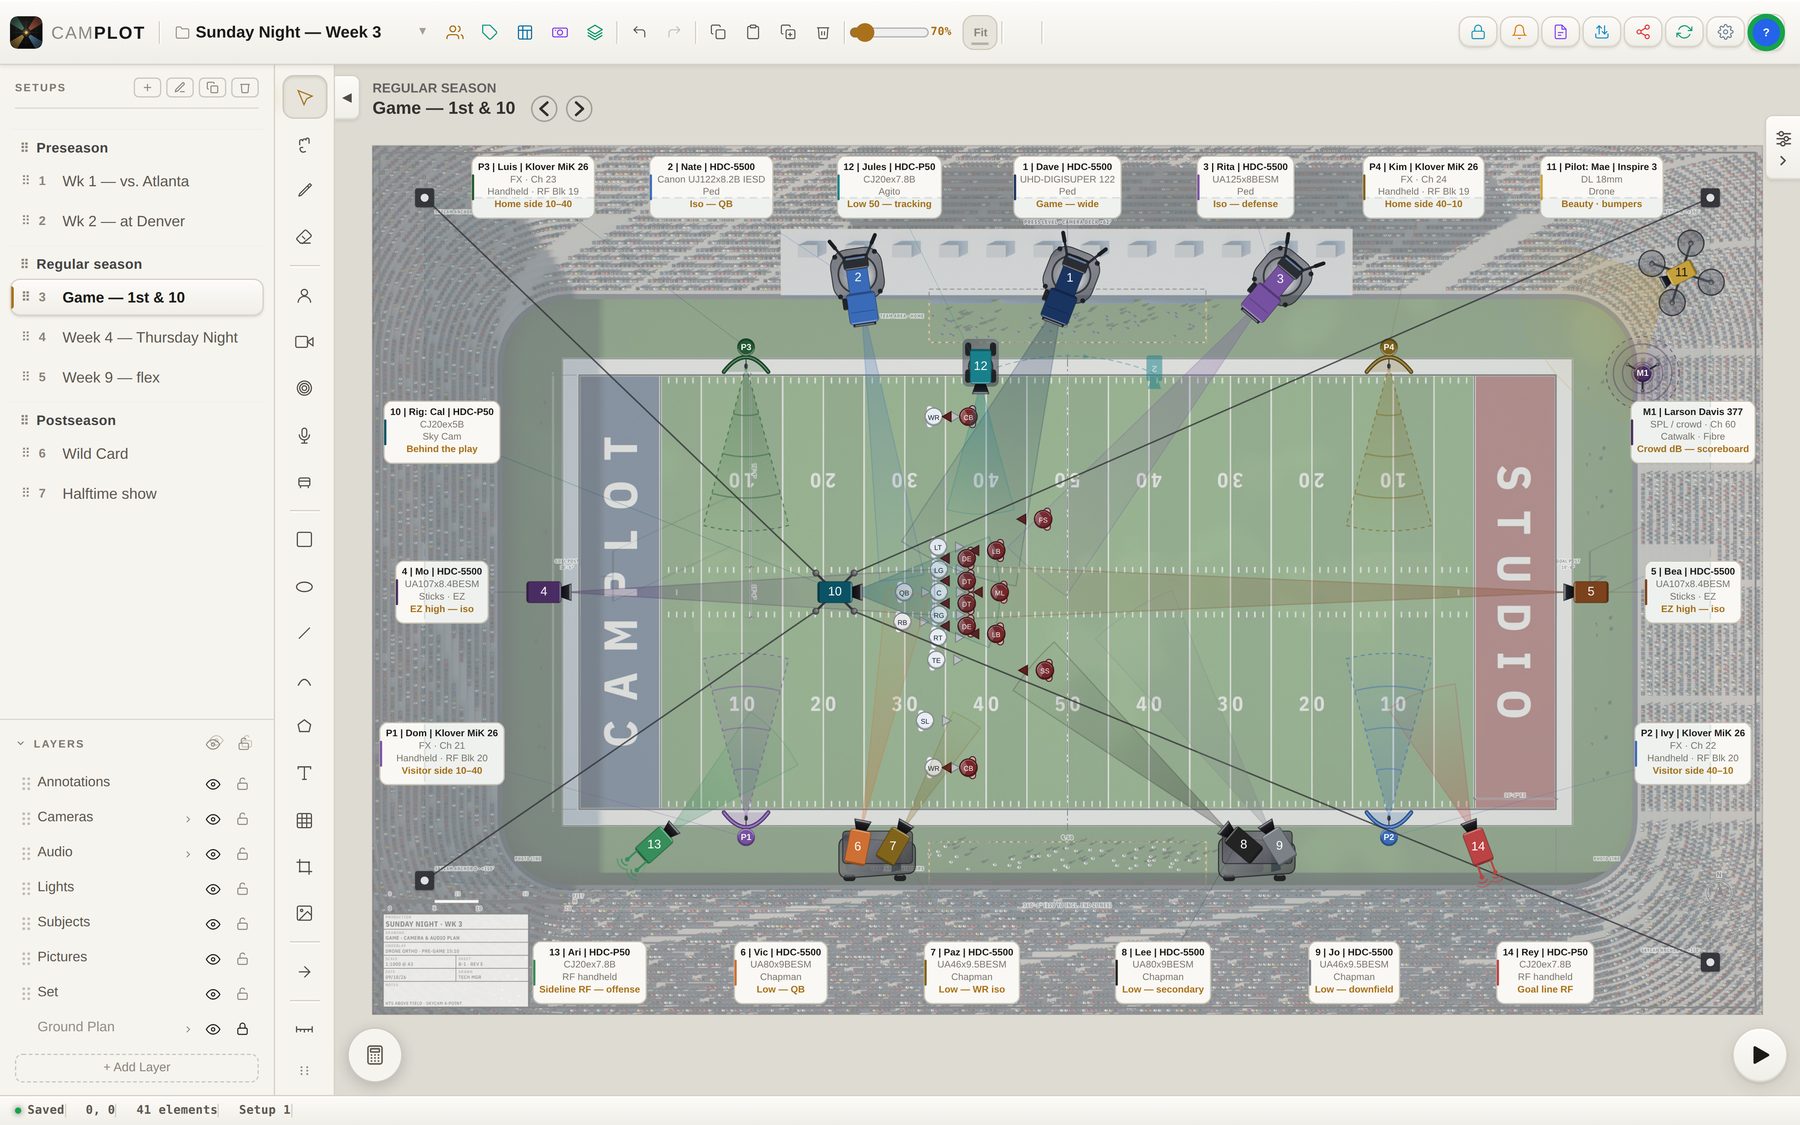
Task: Select the camera 1 Dave label card
Action: coord(1067,186)
